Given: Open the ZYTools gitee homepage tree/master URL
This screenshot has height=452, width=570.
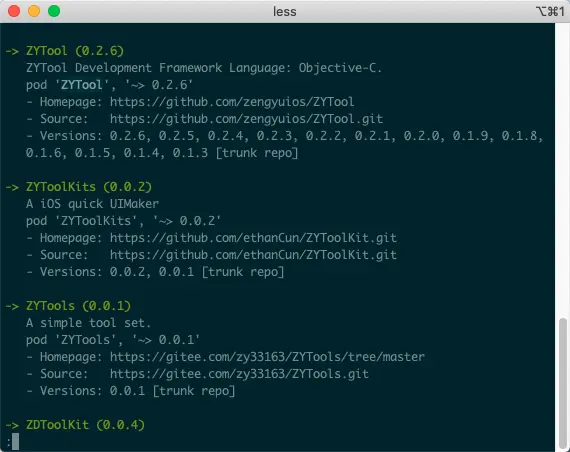Looking at the screenshot, I should click(267, 357).
